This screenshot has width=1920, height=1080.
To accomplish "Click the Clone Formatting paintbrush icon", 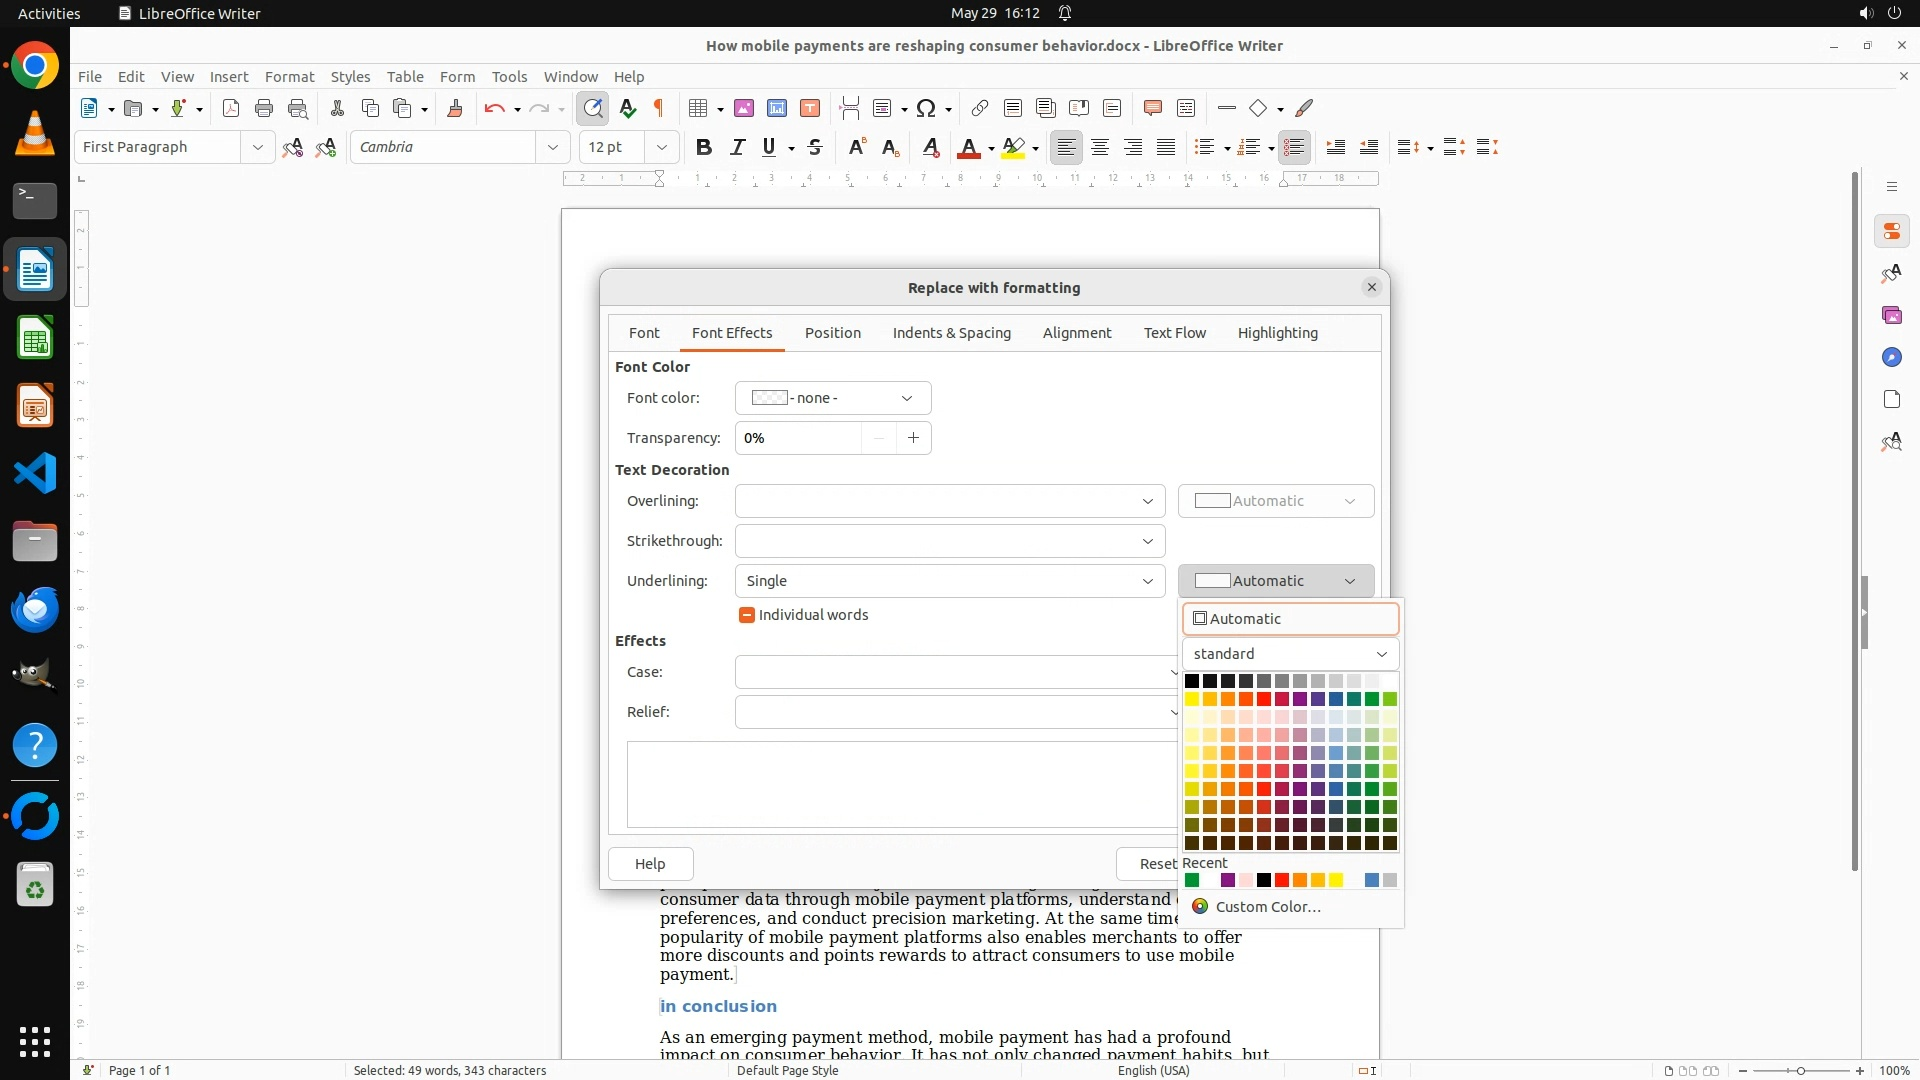I will click(455, 108).
